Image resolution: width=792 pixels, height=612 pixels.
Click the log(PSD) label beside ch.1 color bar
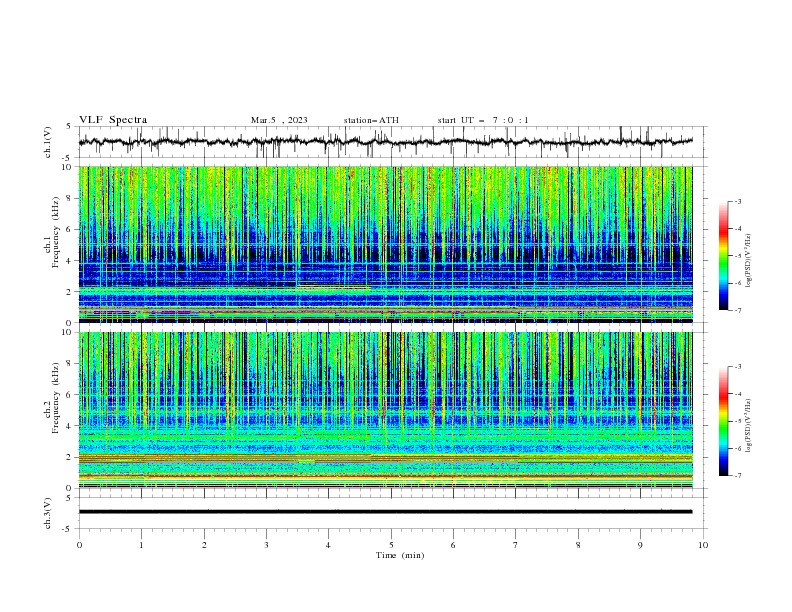click(748, 261)
